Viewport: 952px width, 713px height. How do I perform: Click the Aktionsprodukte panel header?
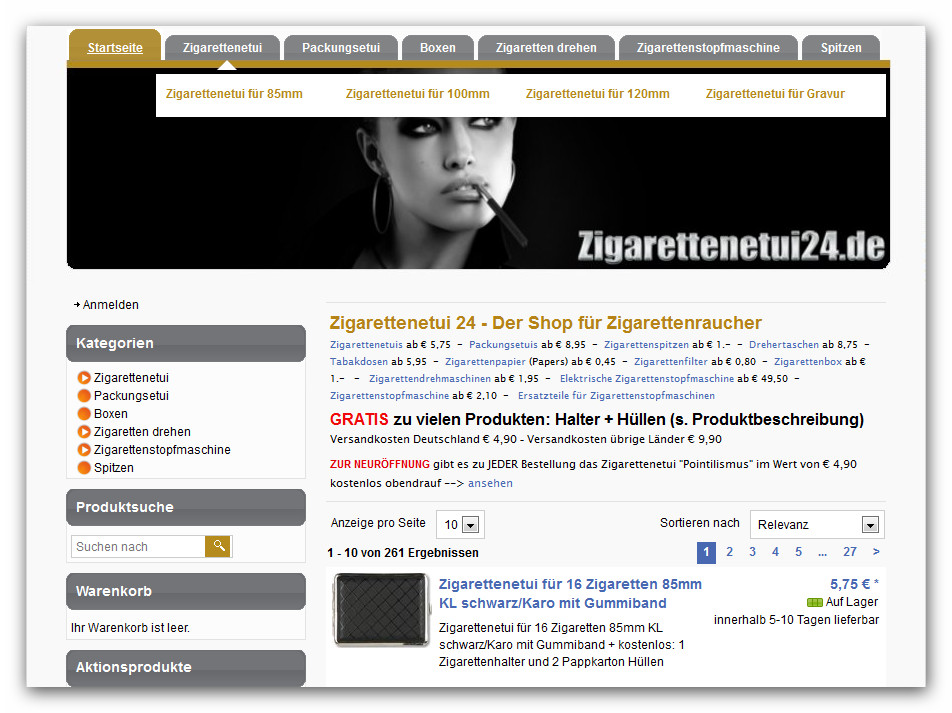pos(186,667)
